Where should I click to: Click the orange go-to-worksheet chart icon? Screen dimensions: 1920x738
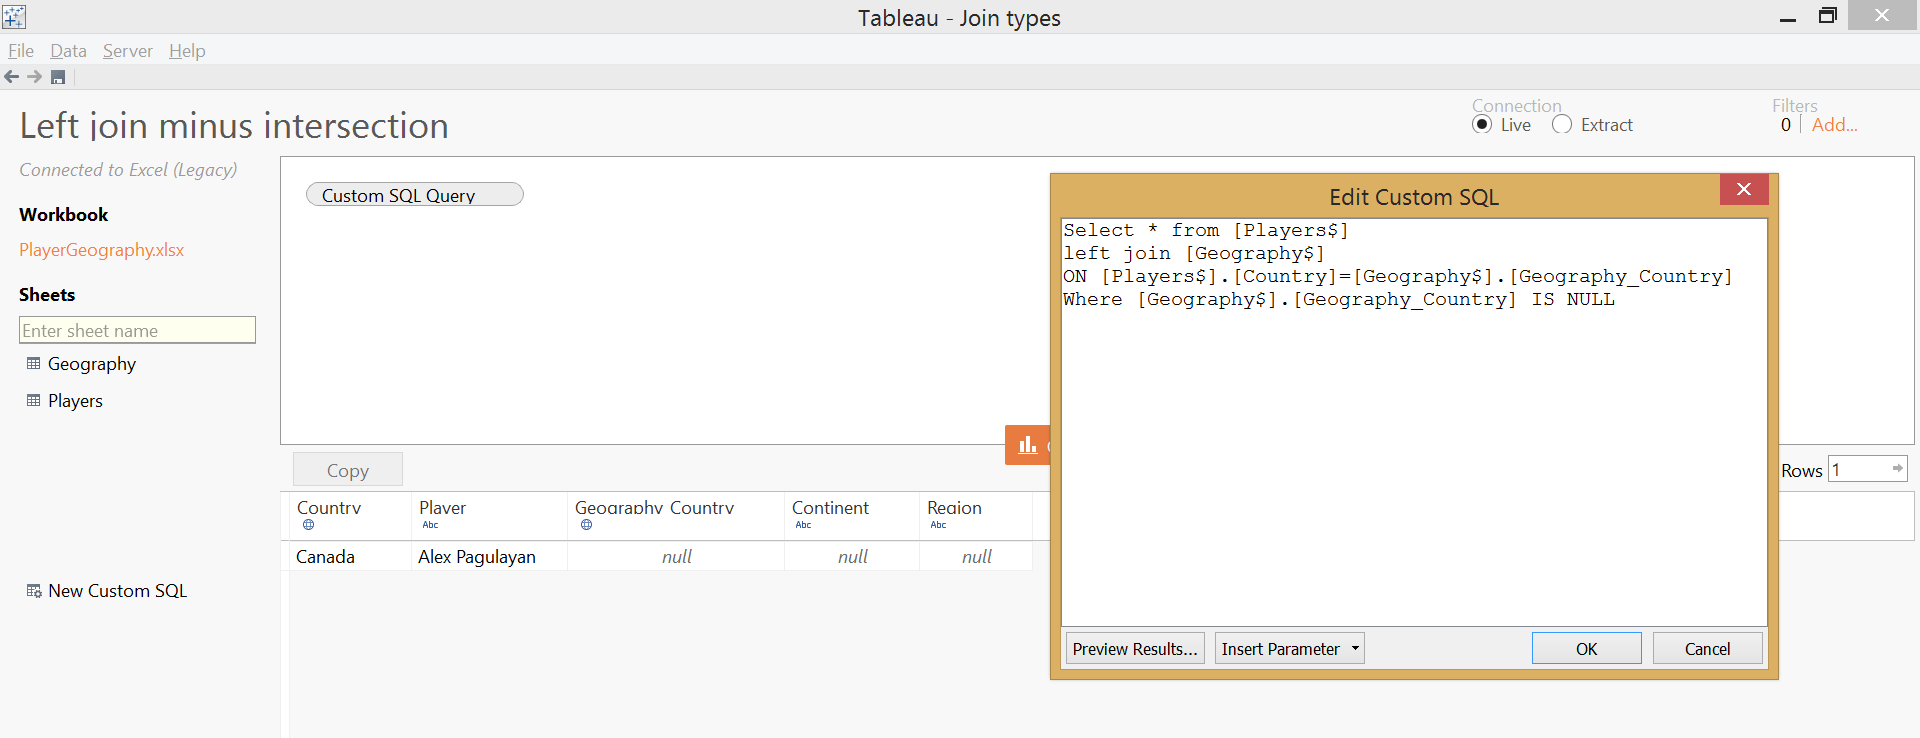tap(1027, 445)
